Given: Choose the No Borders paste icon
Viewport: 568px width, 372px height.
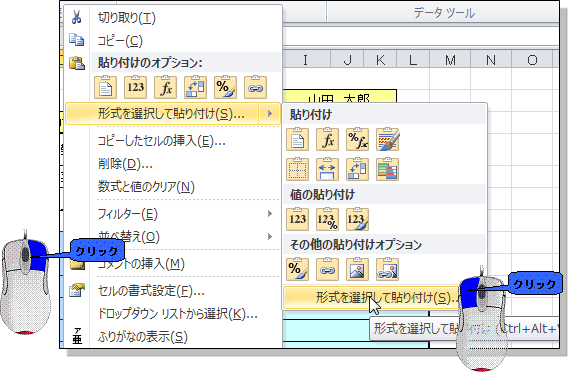Looking at the screenshot, I should coord(297,169).
